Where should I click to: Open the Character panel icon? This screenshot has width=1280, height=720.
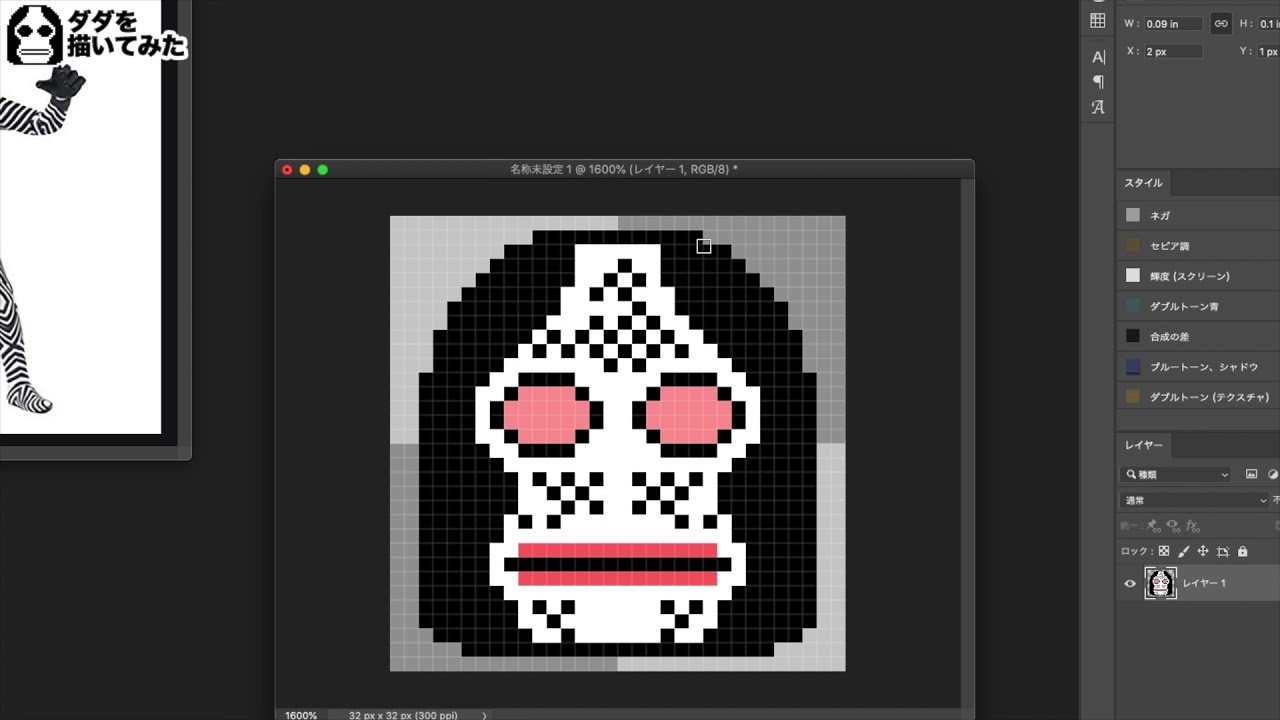pyautogui.click(x=1098, y=57)
